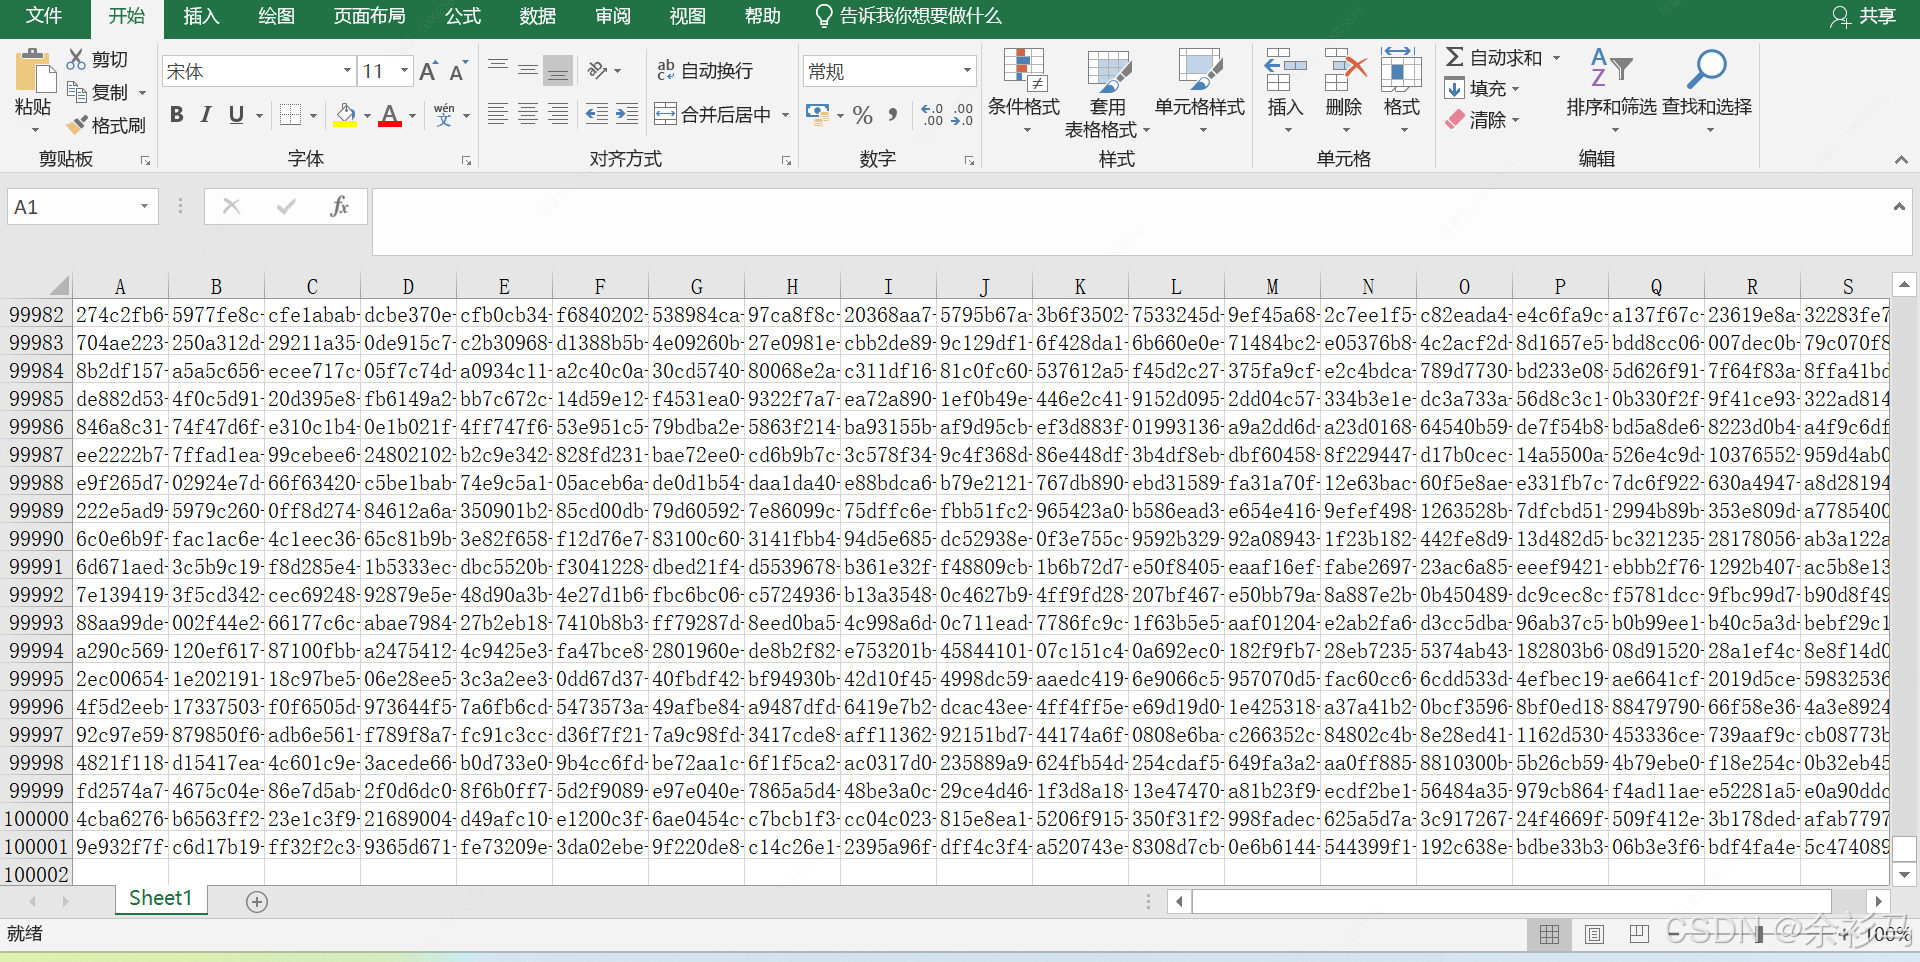Screen dimensions: 1920x962
Task: Toggle underline formatting
Action: [236, 115]
